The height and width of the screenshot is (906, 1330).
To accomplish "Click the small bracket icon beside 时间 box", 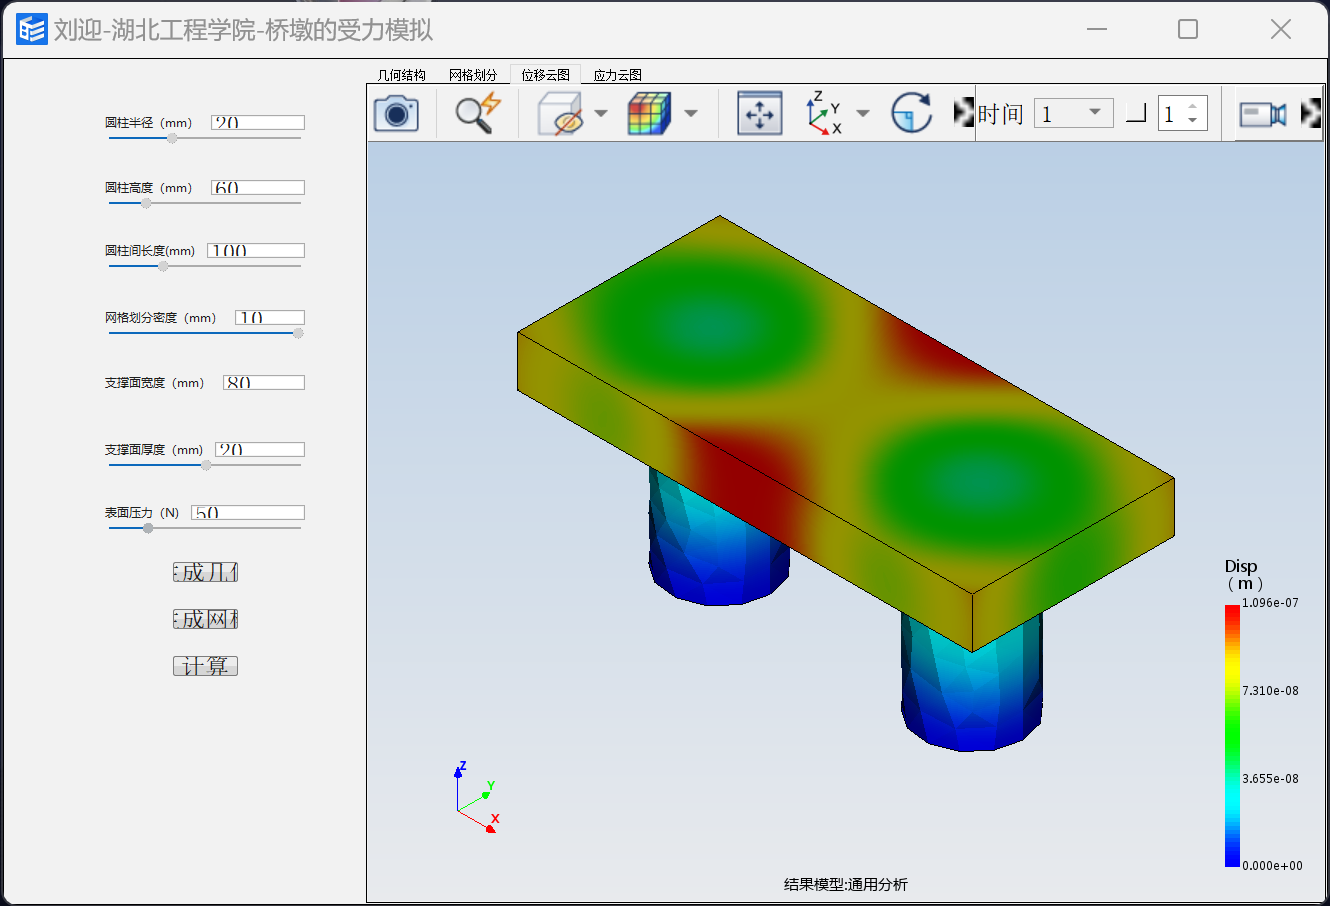I will pyautogui.click(x=1135, y=114).
